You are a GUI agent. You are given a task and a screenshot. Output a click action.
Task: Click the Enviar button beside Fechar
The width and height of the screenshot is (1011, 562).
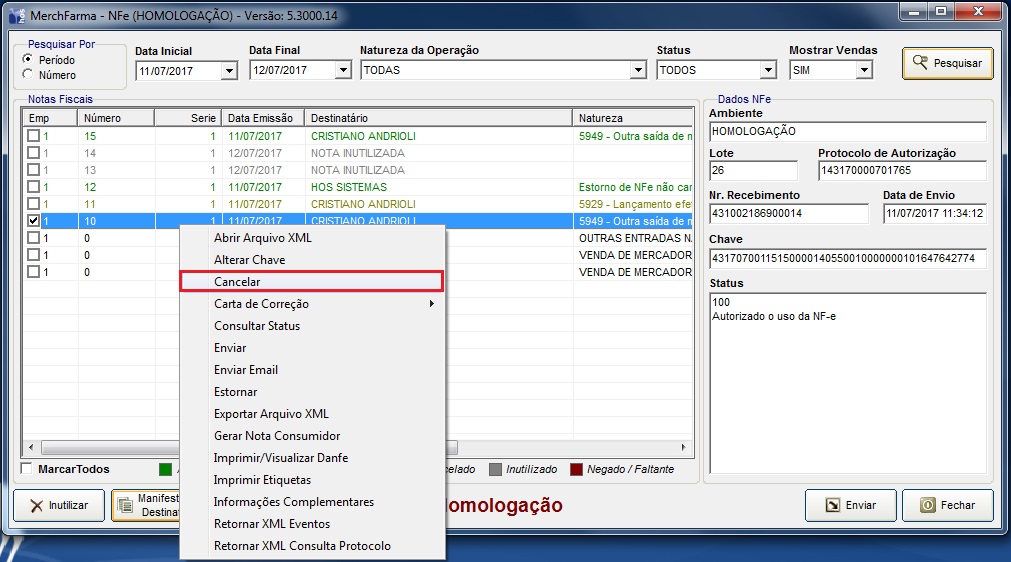click(x=850, y=505)
